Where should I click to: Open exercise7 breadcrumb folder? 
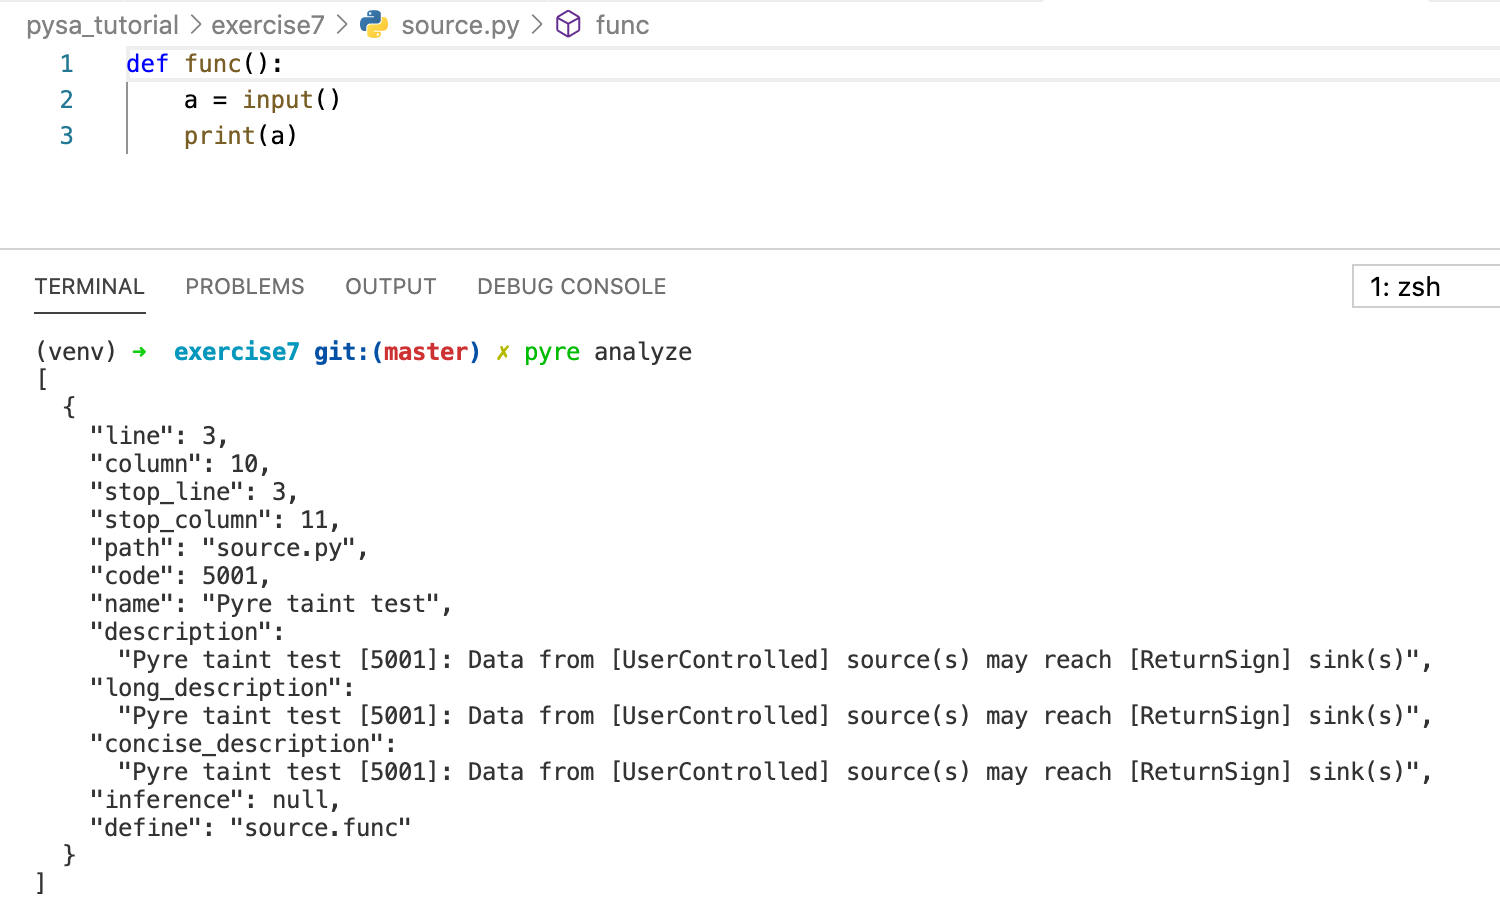pos(268,25)
